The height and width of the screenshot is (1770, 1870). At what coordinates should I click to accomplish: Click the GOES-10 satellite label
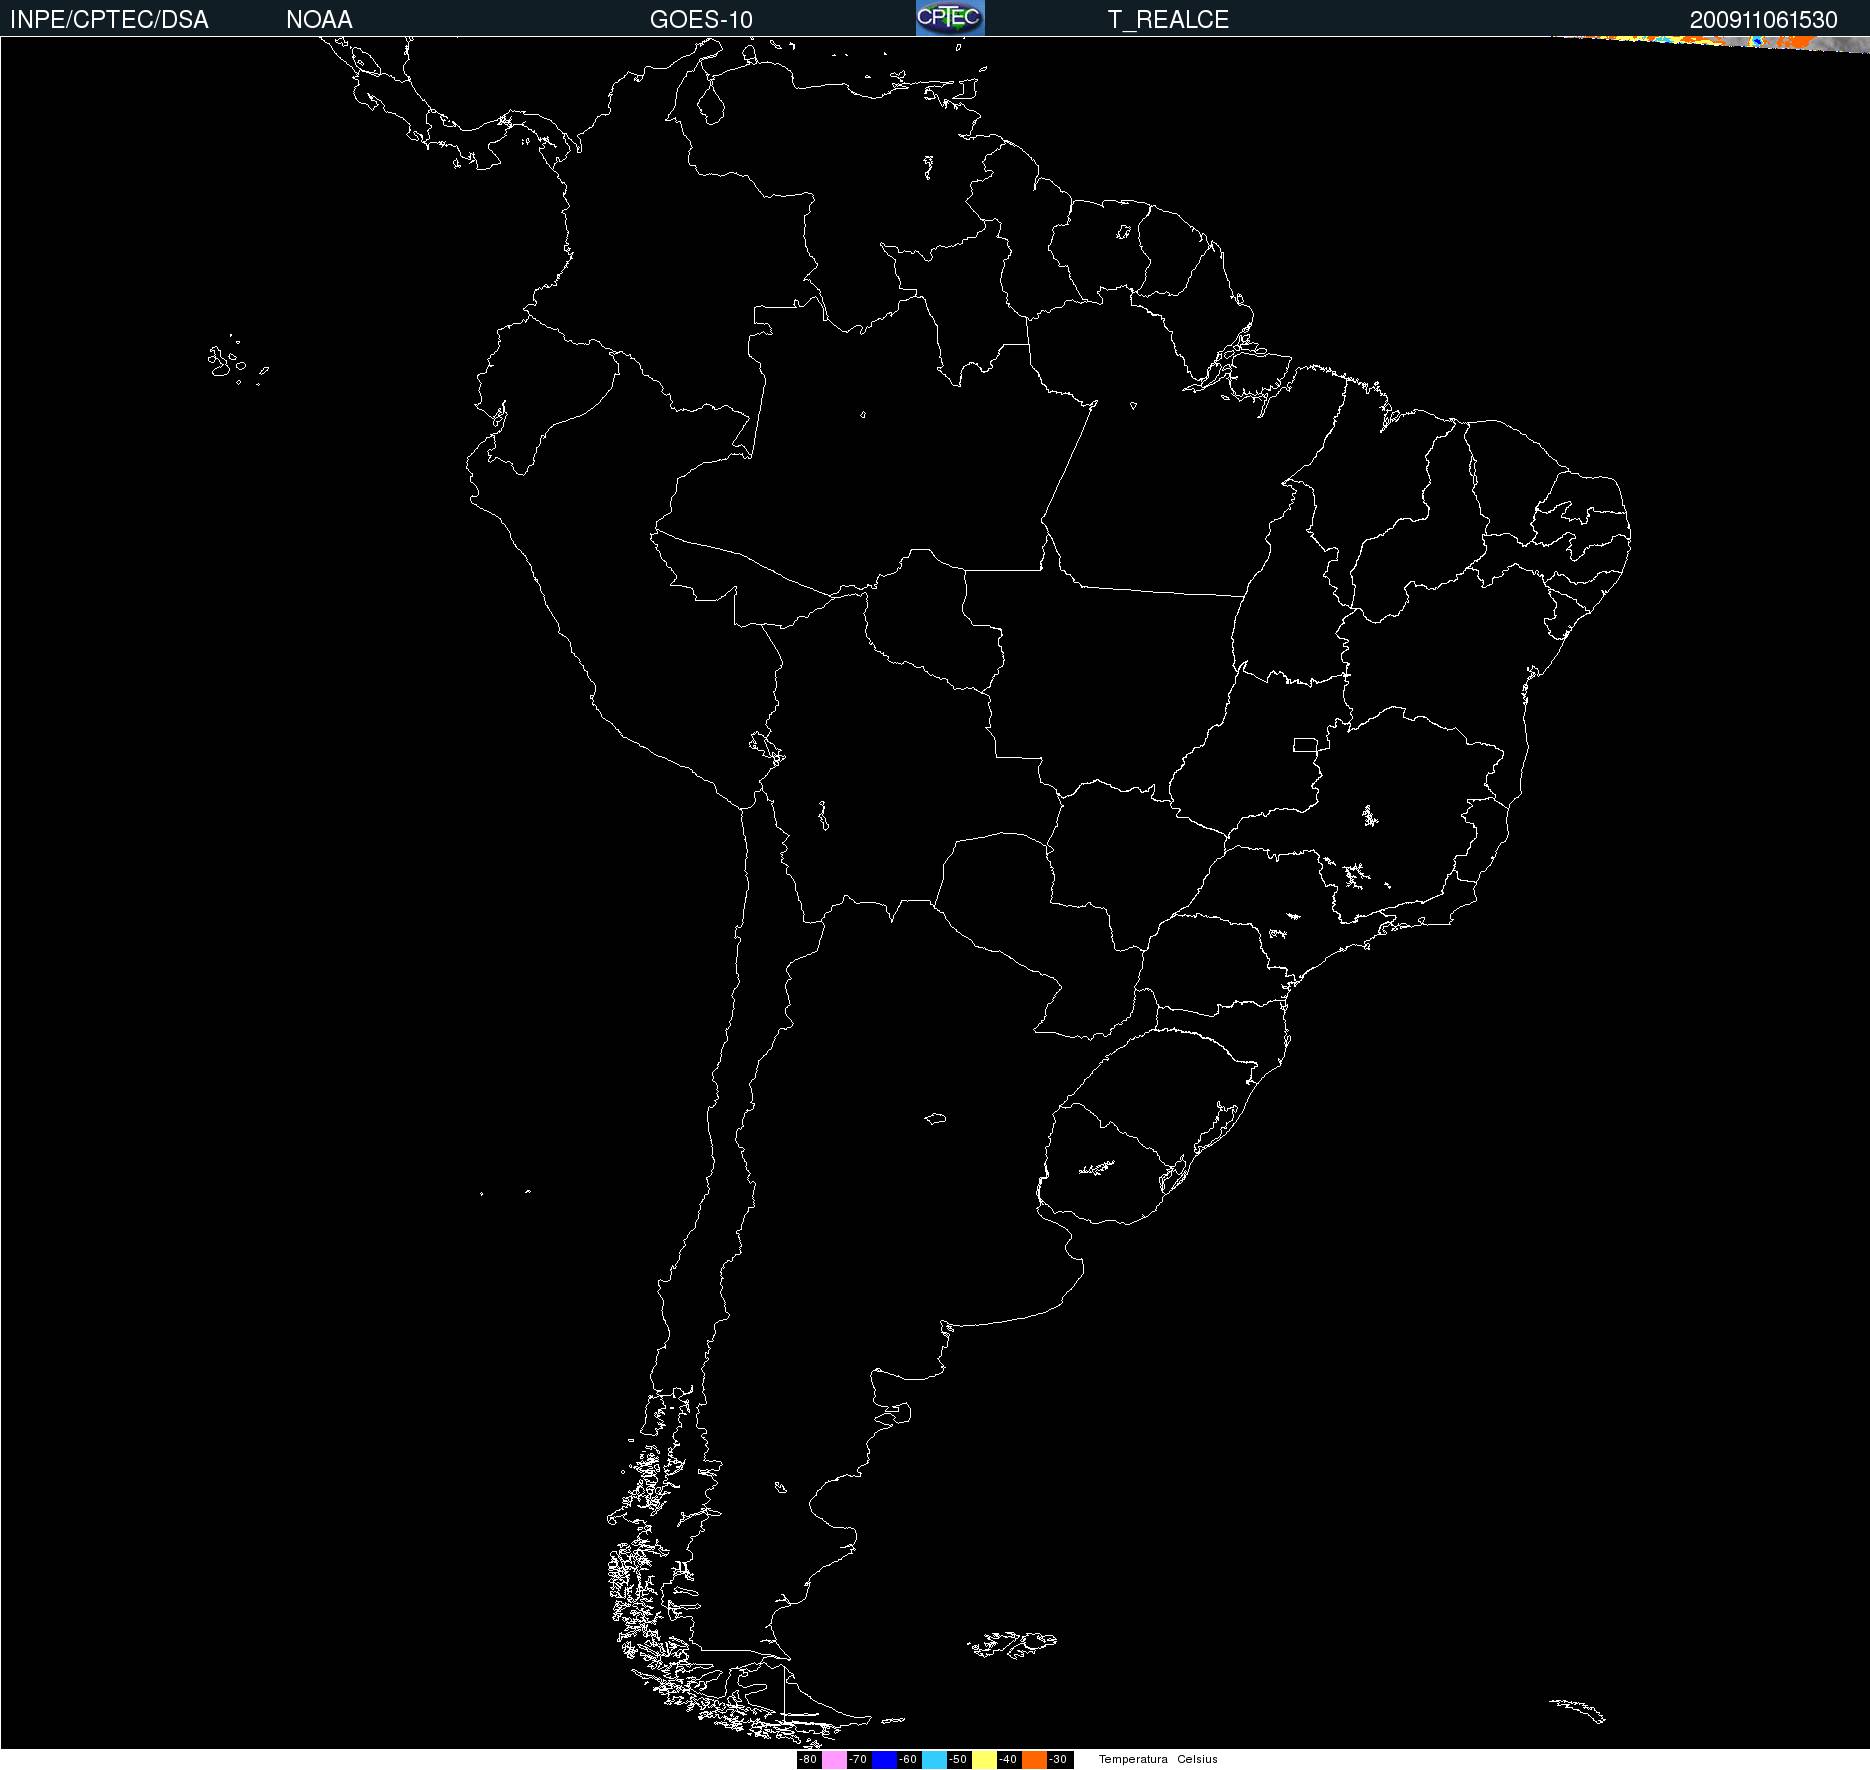701,20
